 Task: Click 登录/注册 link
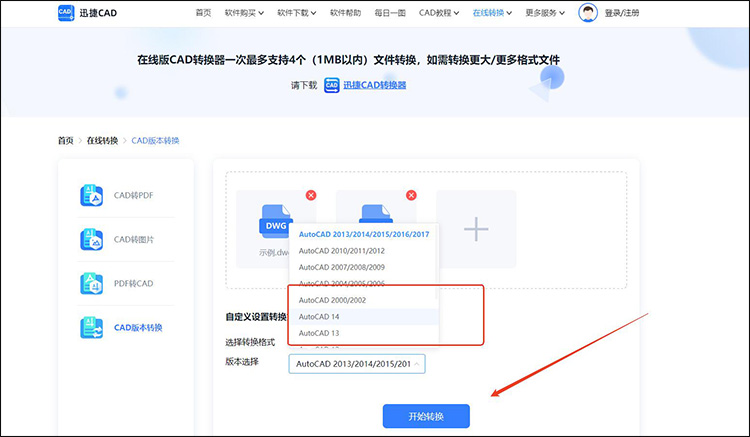tap(622, 13)
